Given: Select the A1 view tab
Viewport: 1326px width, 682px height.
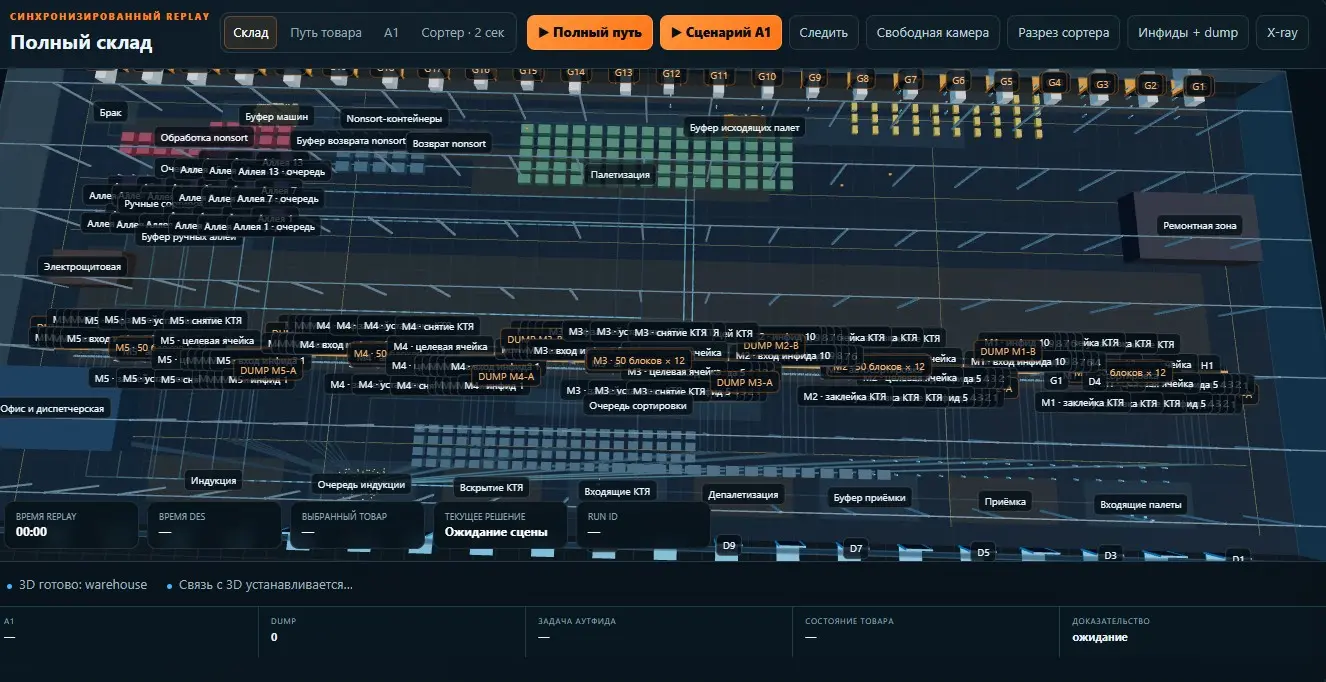Looking at the screenshot, I should coord(391,33).
